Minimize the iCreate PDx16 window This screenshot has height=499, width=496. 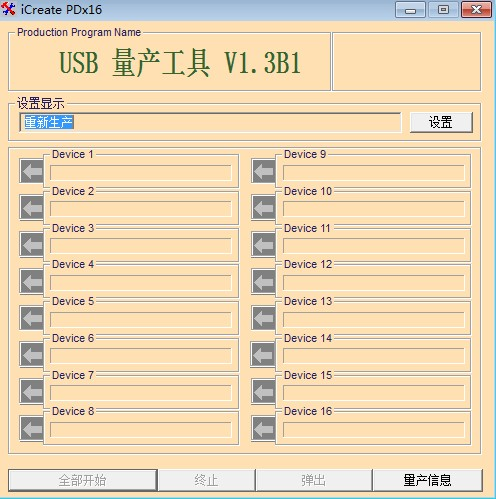(410, 9)
